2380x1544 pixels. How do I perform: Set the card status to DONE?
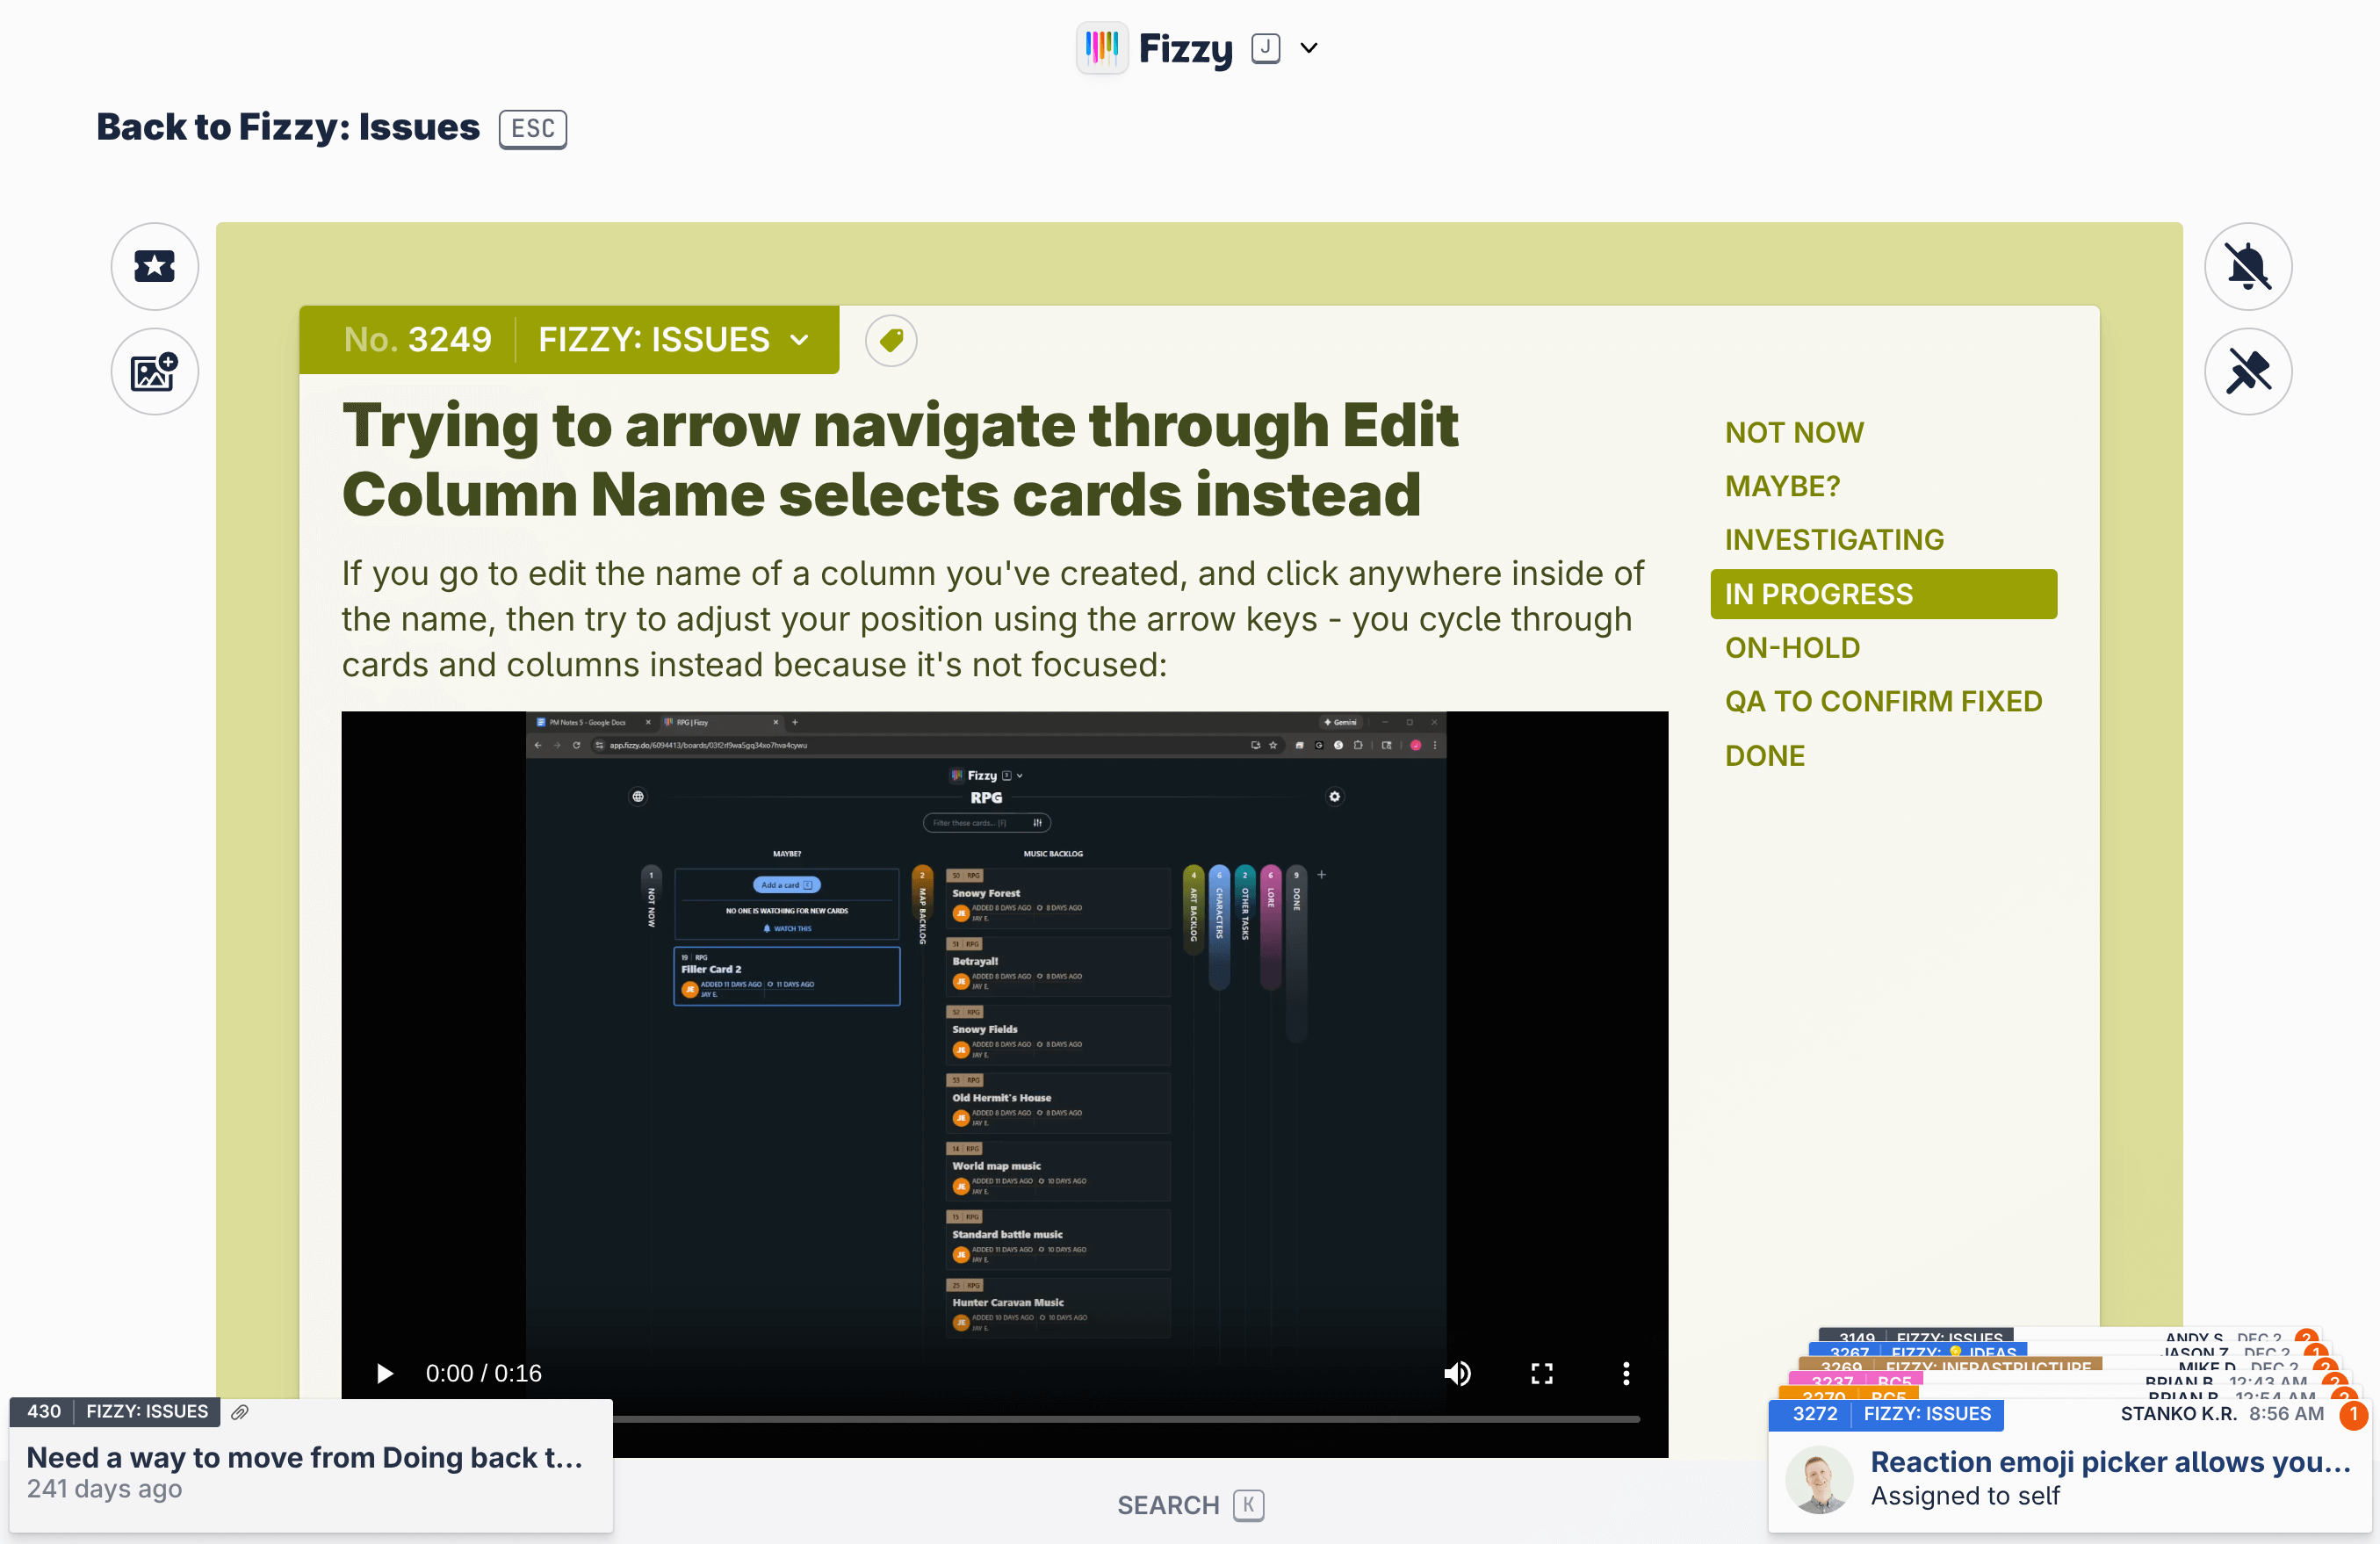coord(1765,755)
